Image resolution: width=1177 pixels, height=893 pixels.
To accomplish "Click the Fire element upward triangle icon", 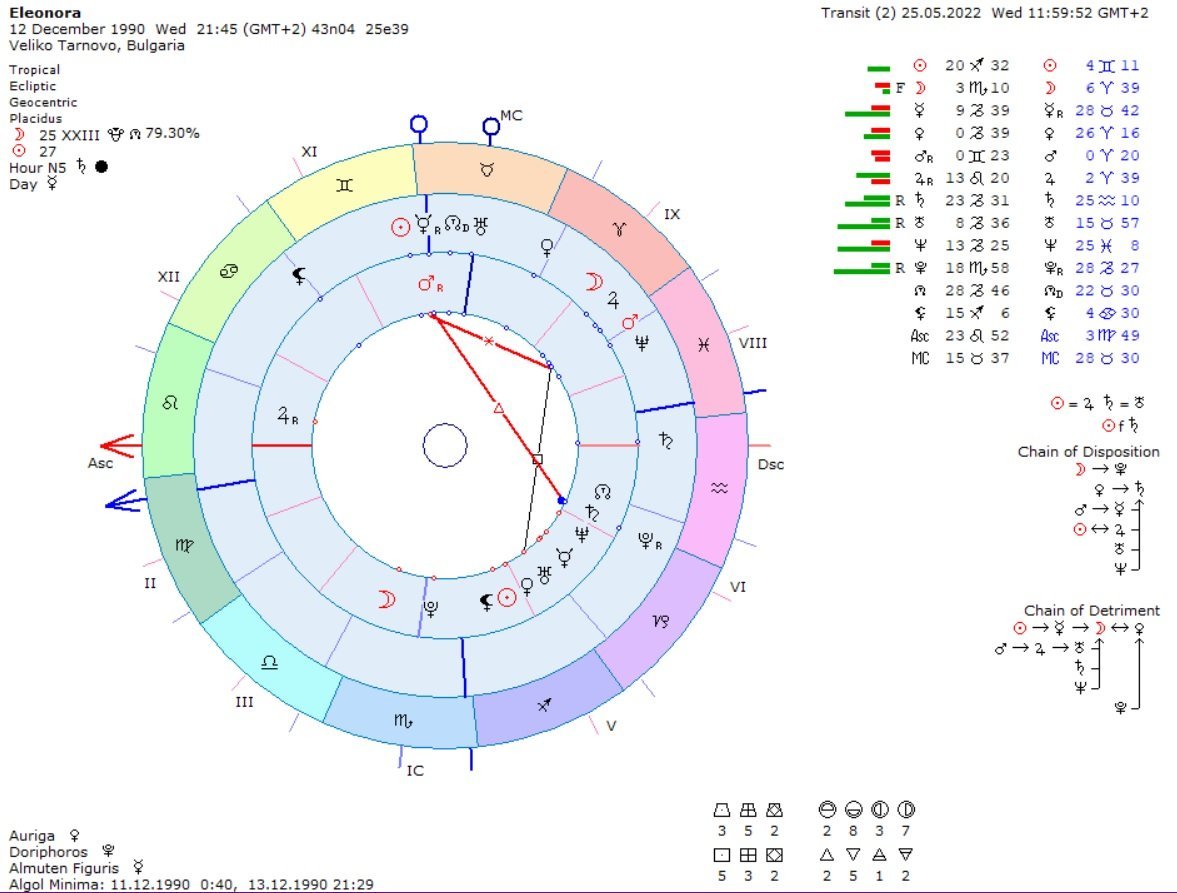I will tap(826, 854).
